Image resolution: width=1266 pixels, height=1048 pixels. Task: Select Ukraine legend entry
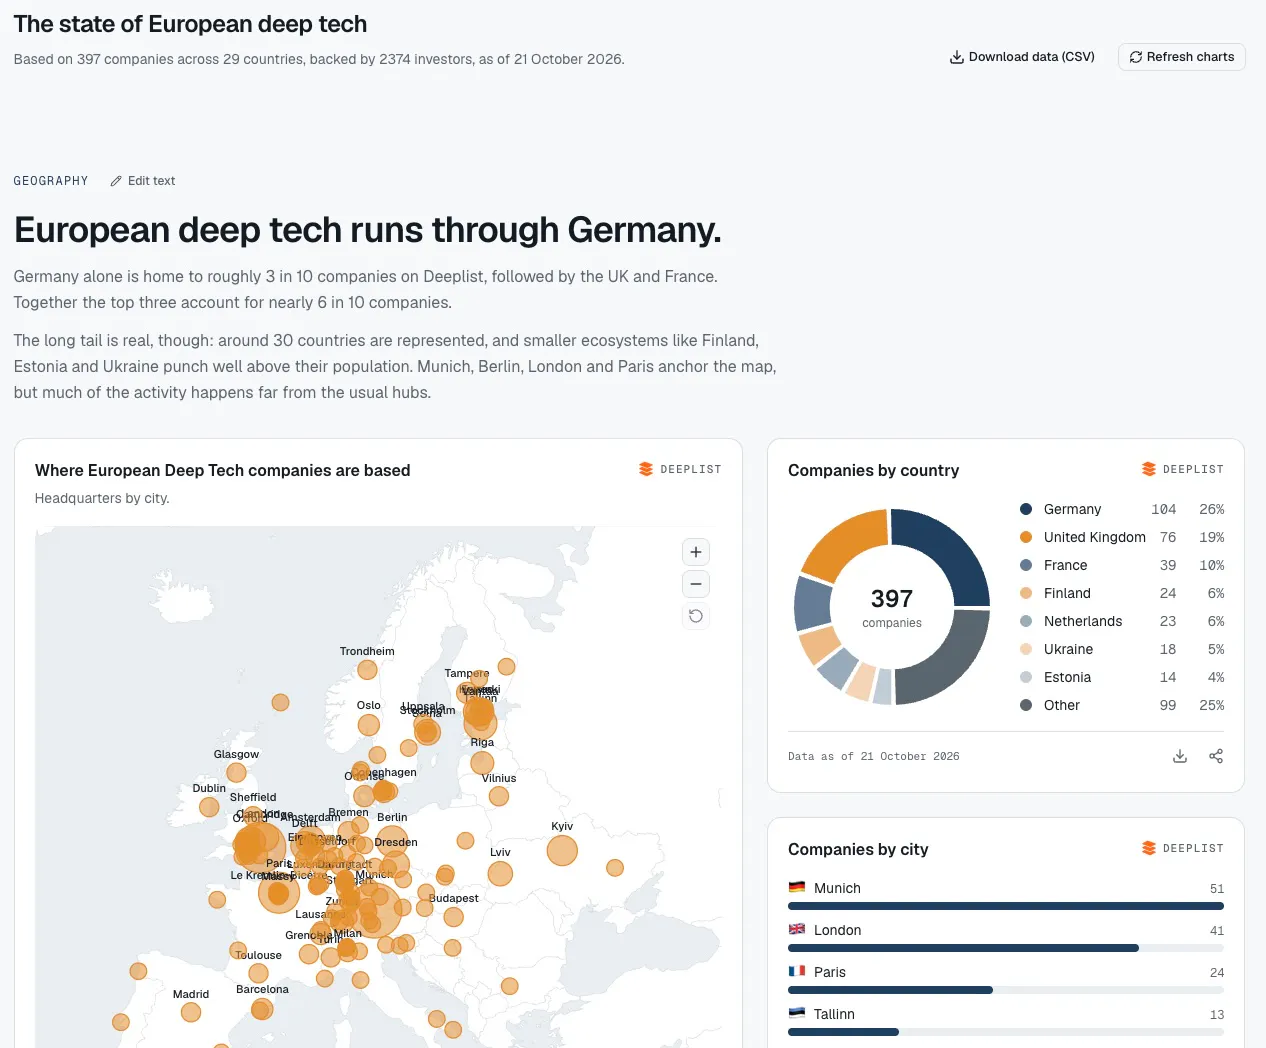(x=1122, y=649)
